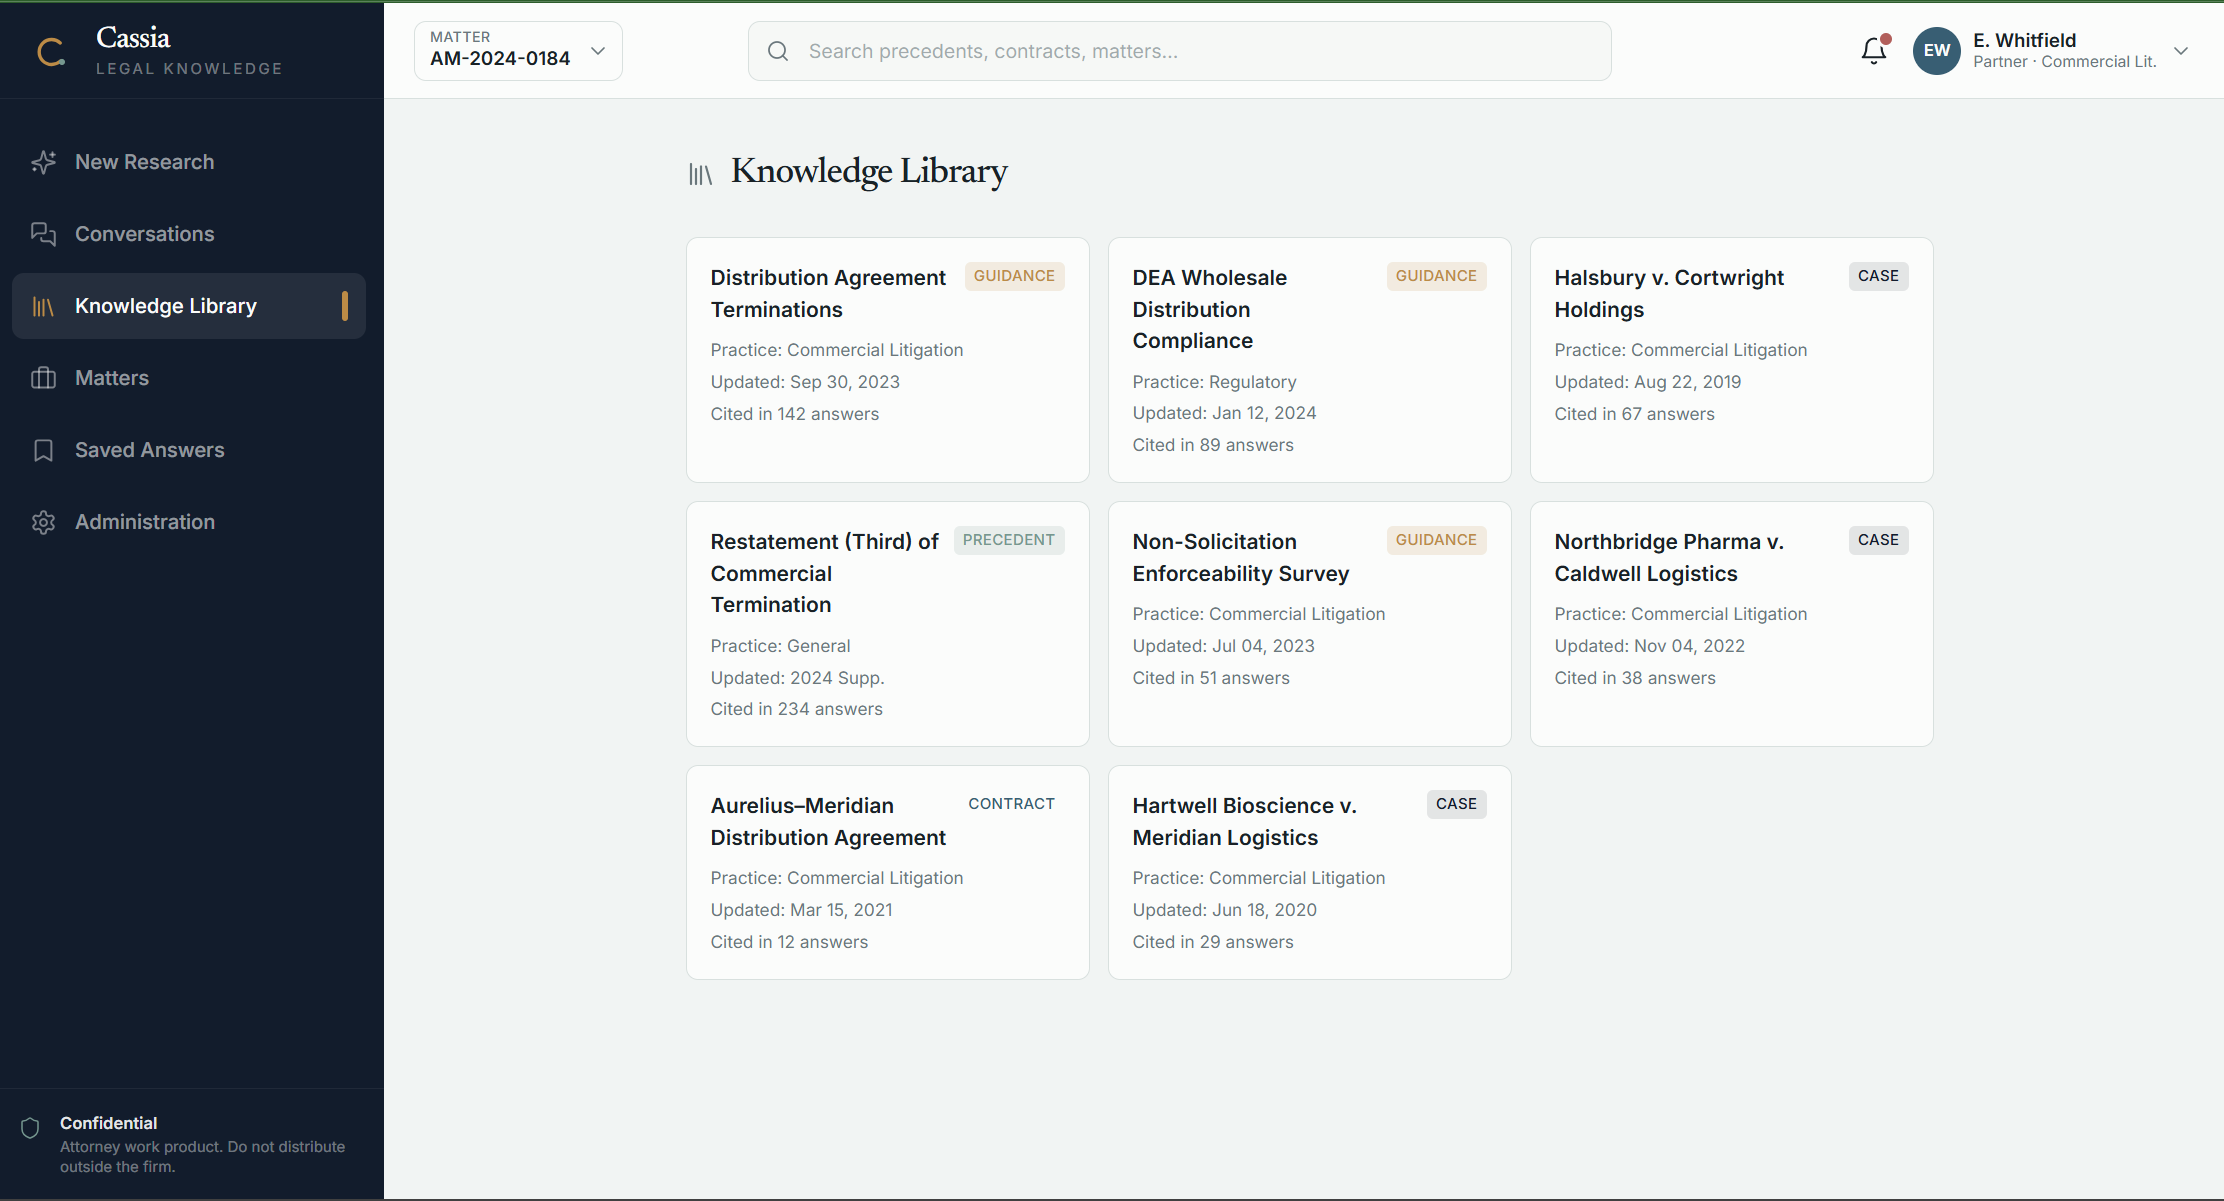The height and width of the screenshot is (1201, 2224).
Task: Click the Matters briefcase icon
Action: click(43, 378)
